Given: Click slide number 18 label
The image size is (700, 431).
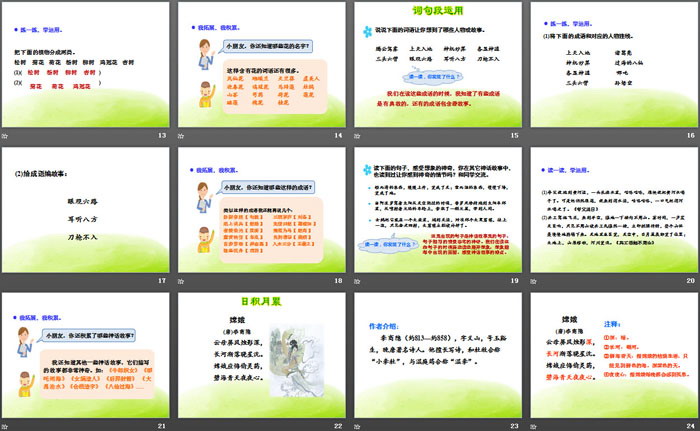Looking at the screenshot, I should pos(338,280).
